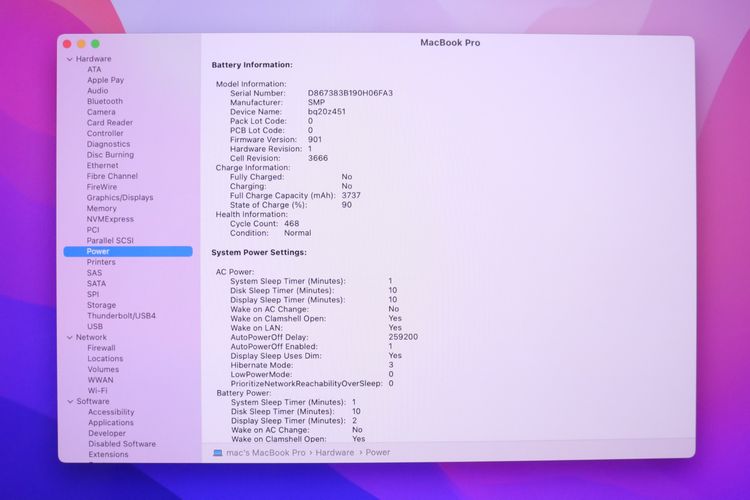The height and width of the screenshot is (500, 750).
Task: Open Parallel SCSI entry
Action: coord(110,241)
